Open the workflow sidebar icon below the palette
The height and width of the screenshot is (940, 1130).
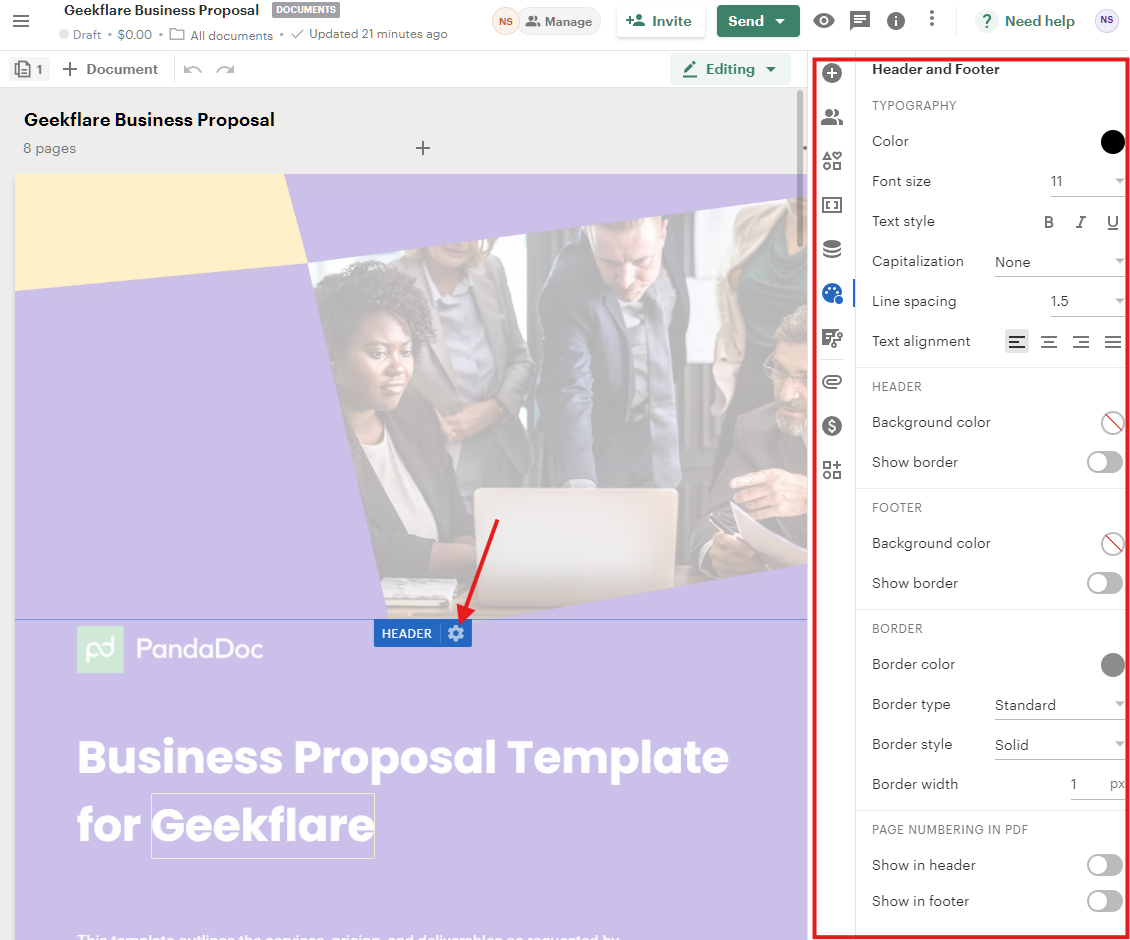pos(832,337)
